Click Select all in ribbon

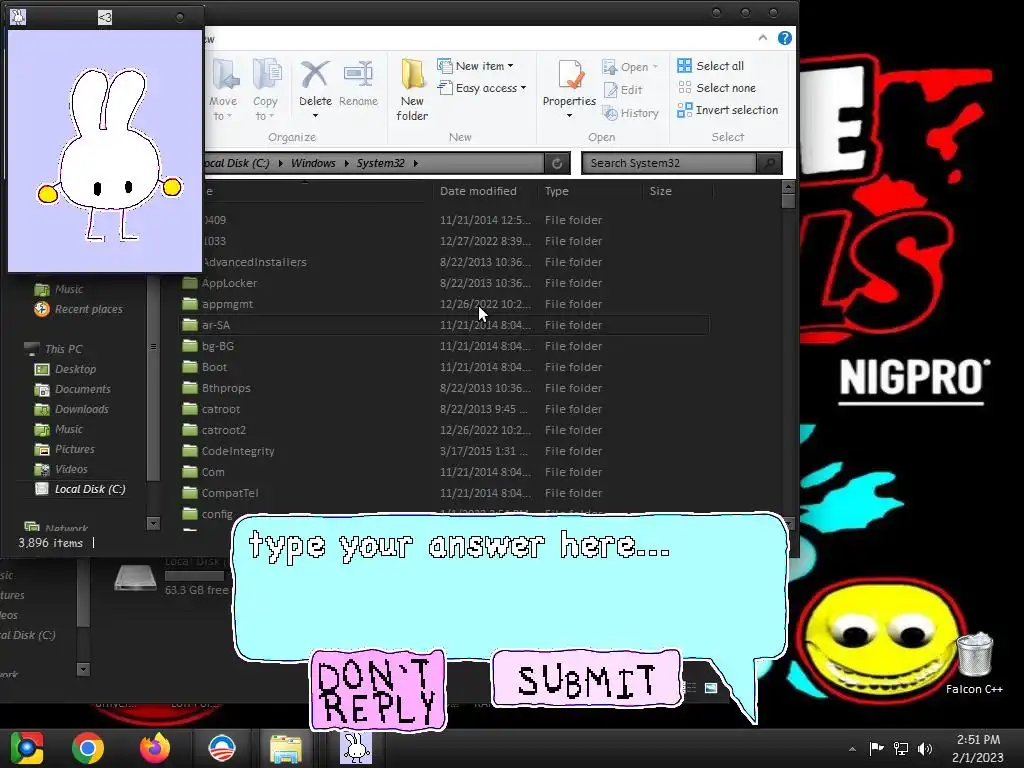pyautogui.click(x=711, y=65)
